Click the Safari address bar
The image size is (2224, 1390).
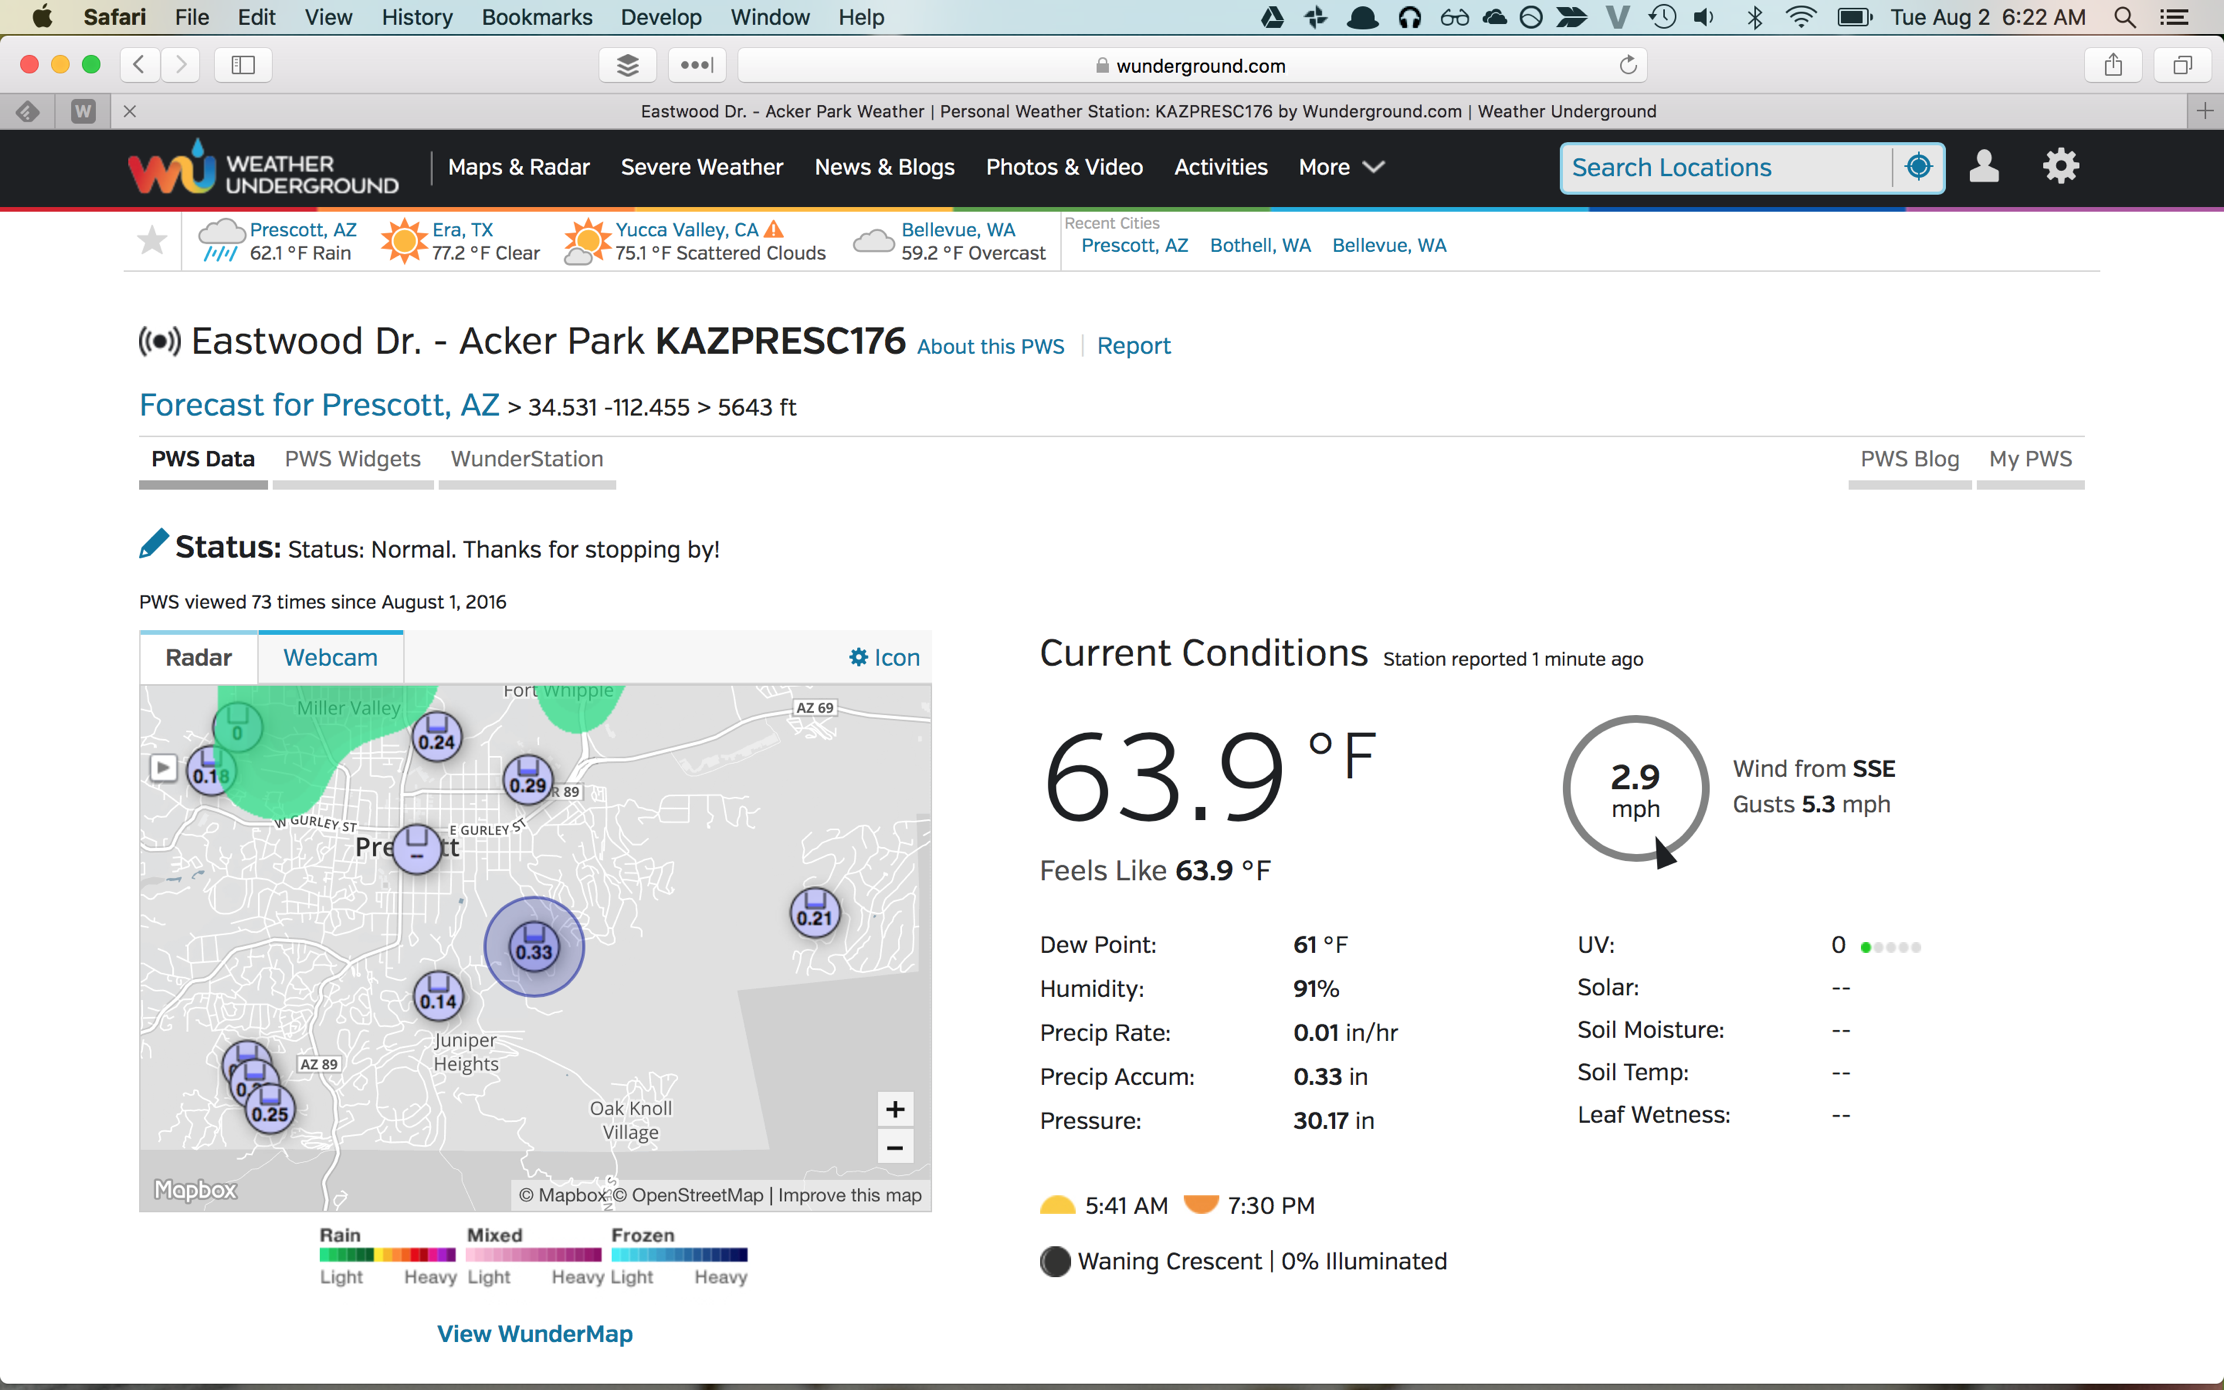(1192, 65)
